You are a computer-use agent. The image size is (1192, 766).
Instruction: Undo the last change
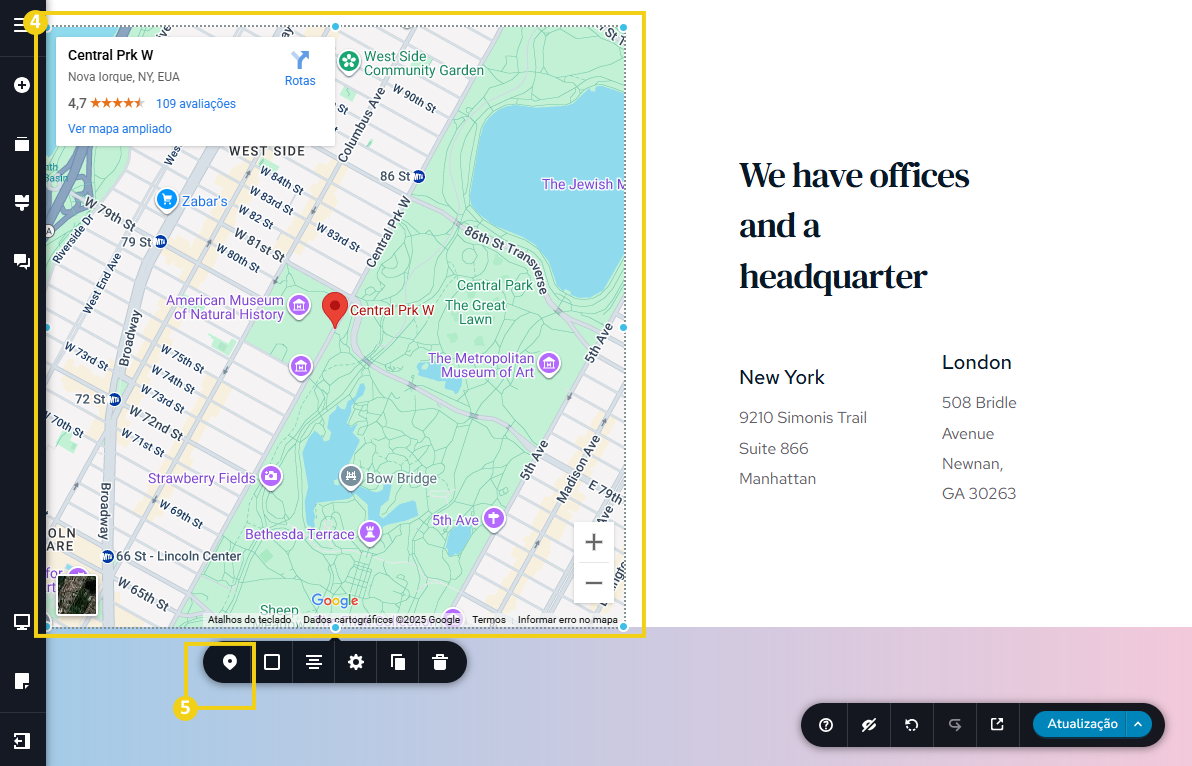coord(911,725)
